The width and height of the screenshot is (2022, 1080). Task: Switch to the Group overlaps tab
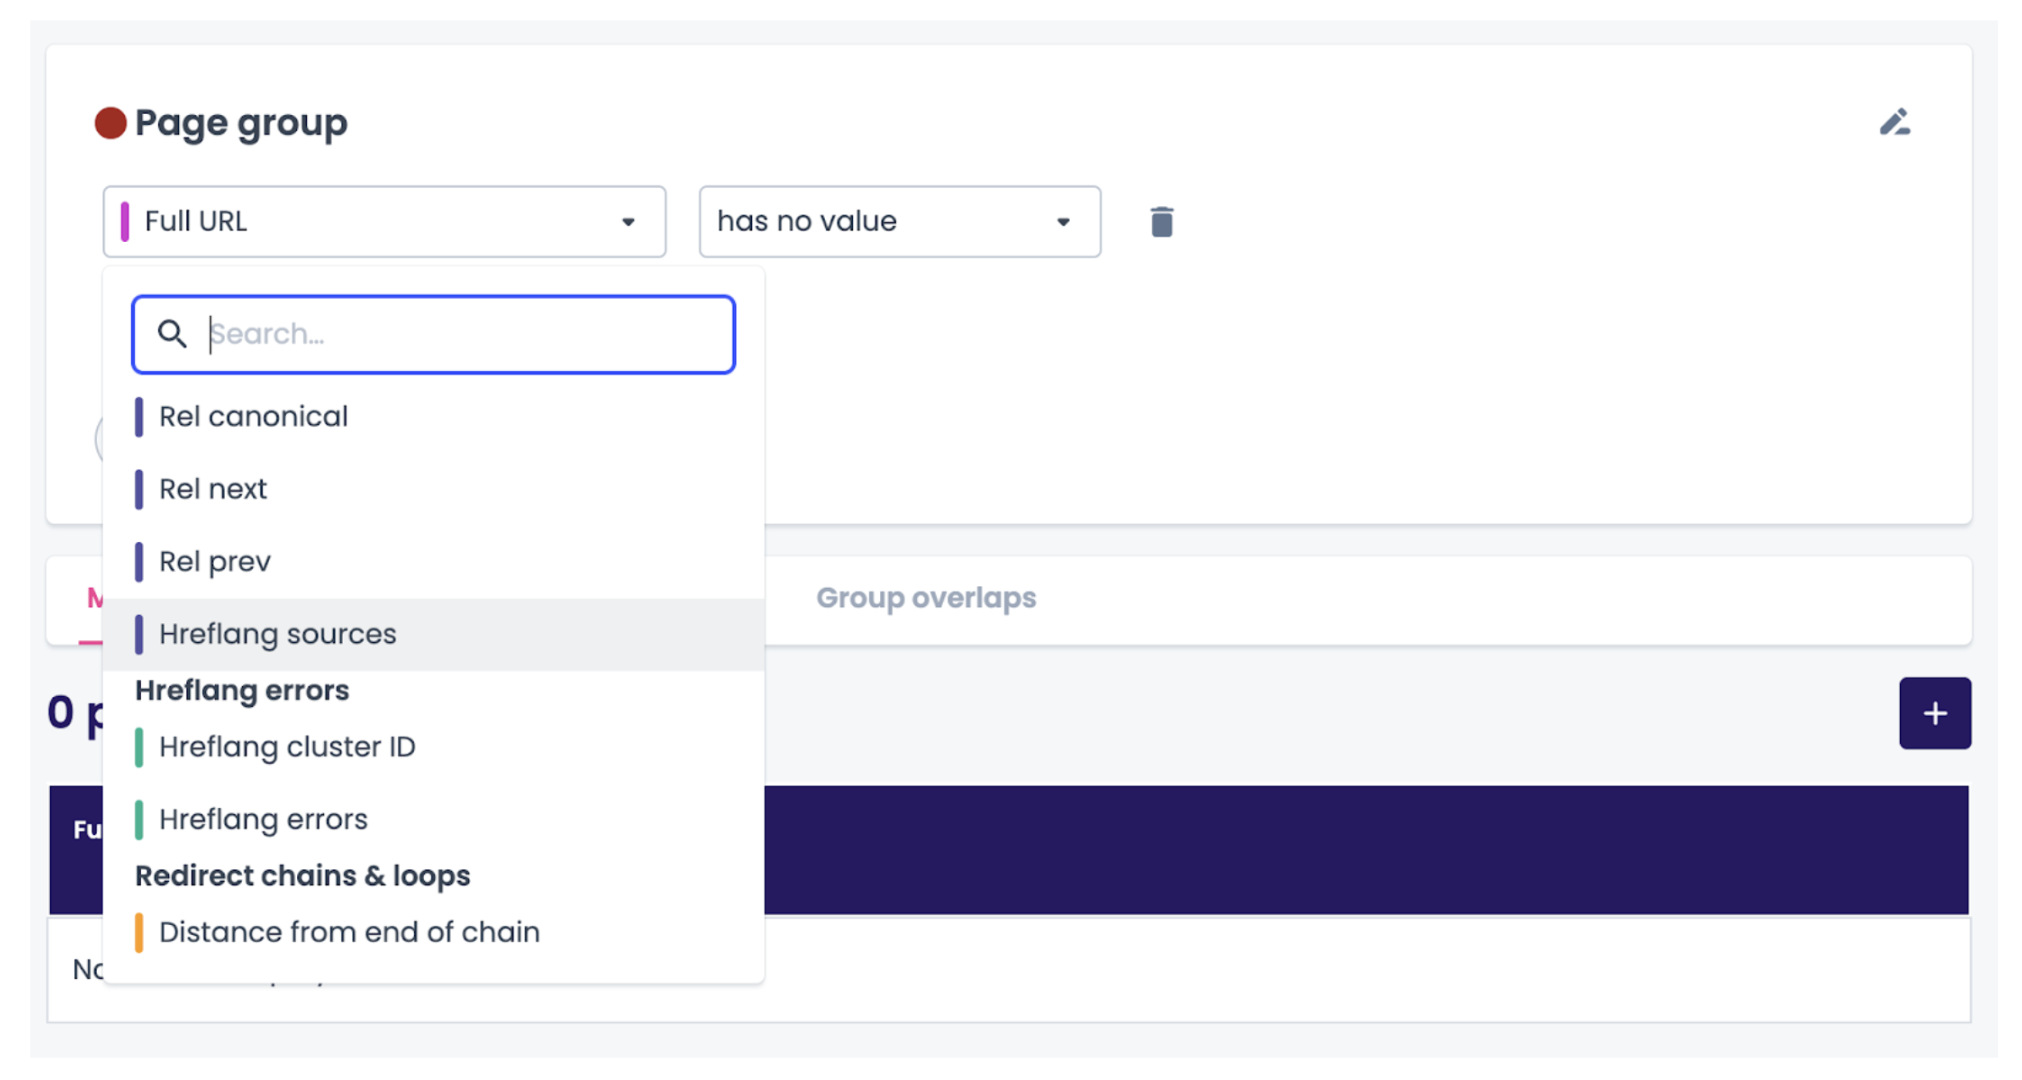[926, 598]
